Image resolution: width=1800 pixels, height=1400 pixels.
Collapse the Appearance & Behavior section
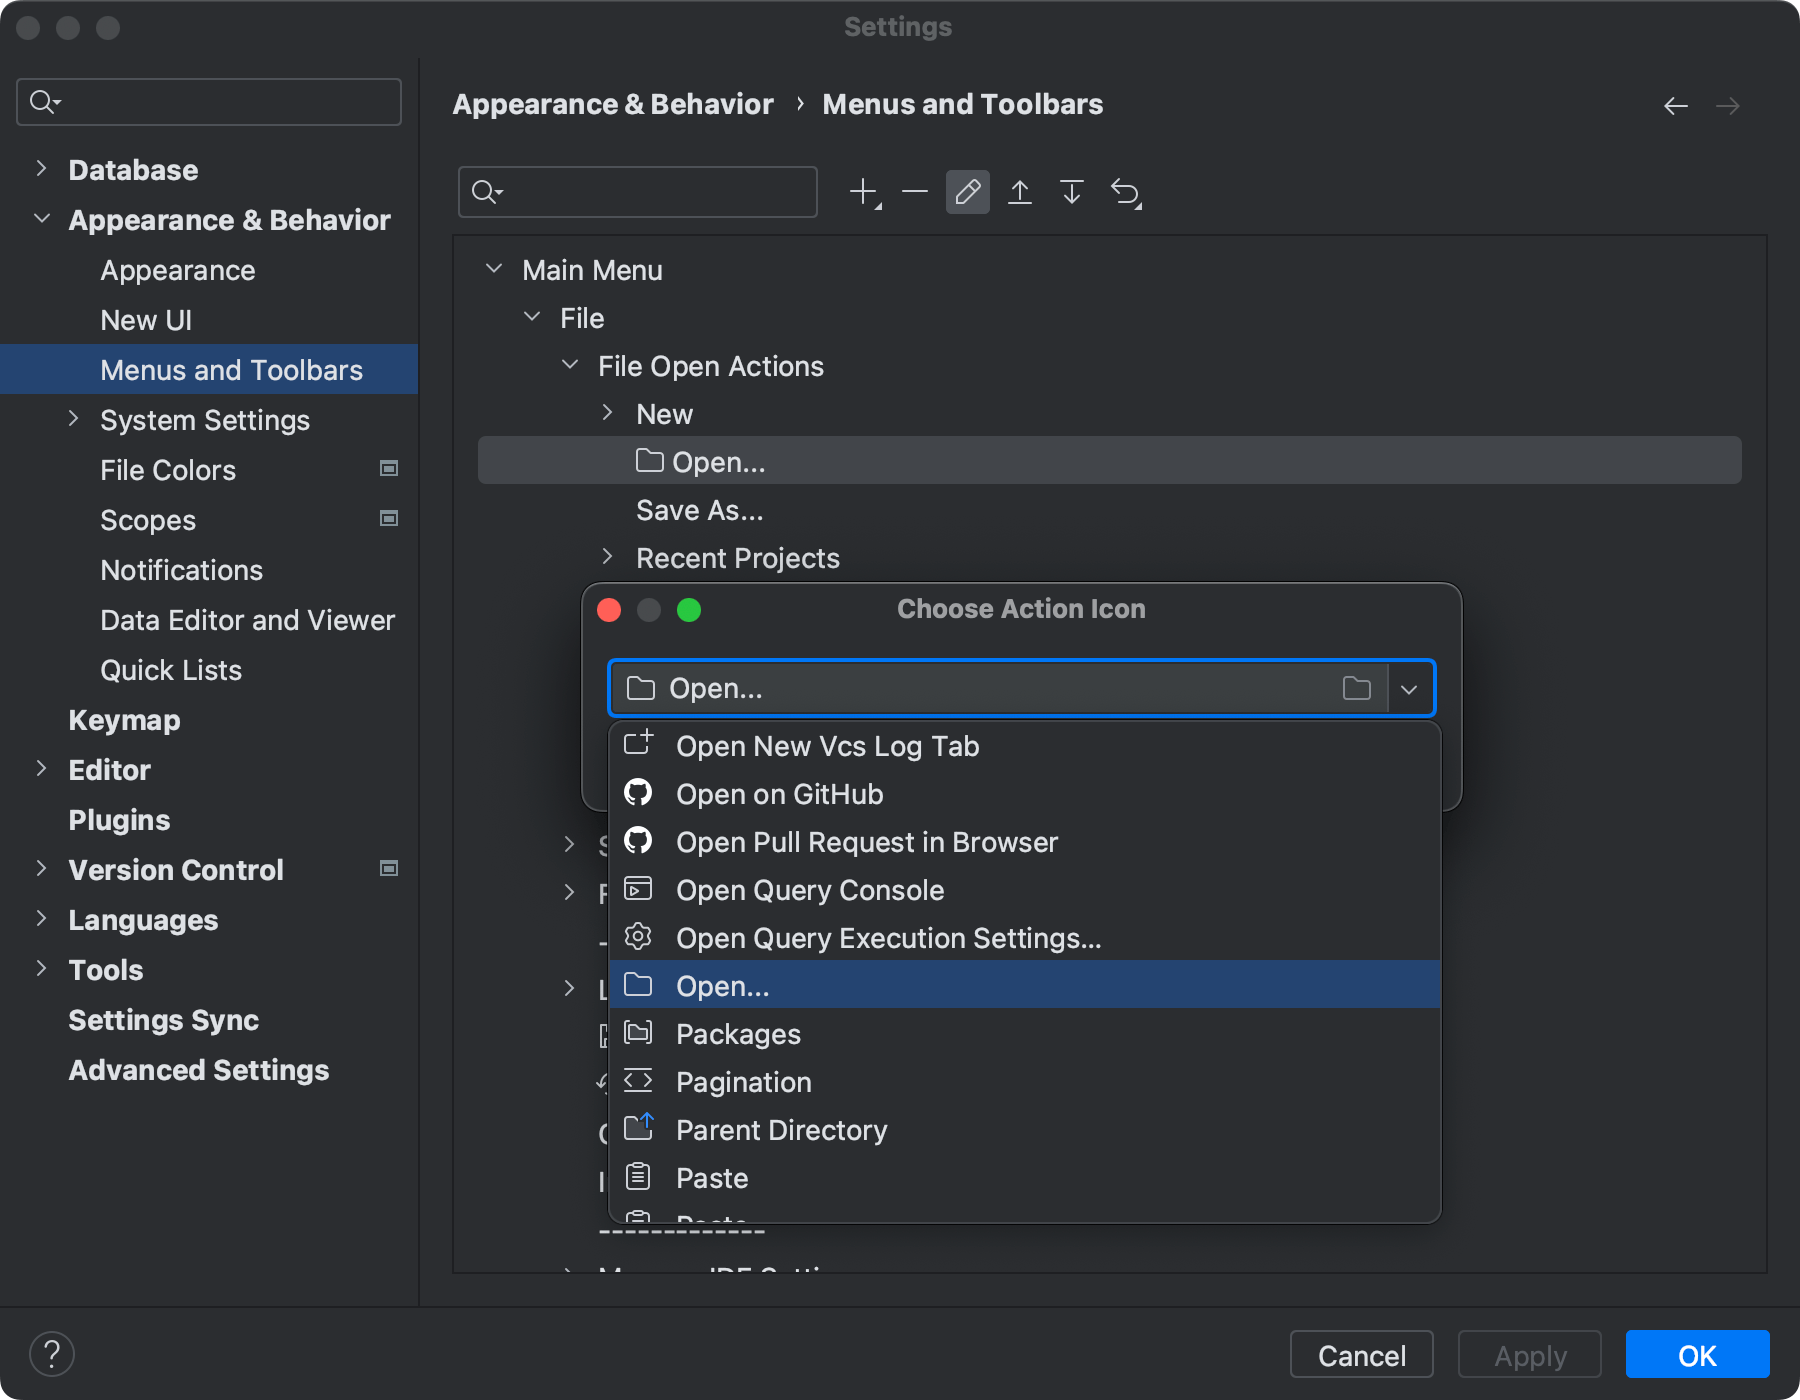(41, 219)
